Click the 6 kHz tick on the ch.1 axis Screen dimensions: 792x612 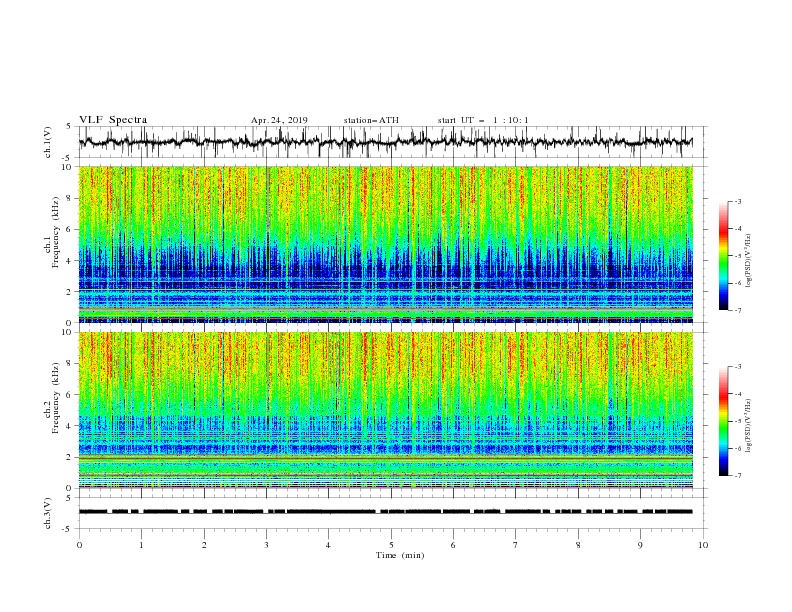(x=70, y=229)
